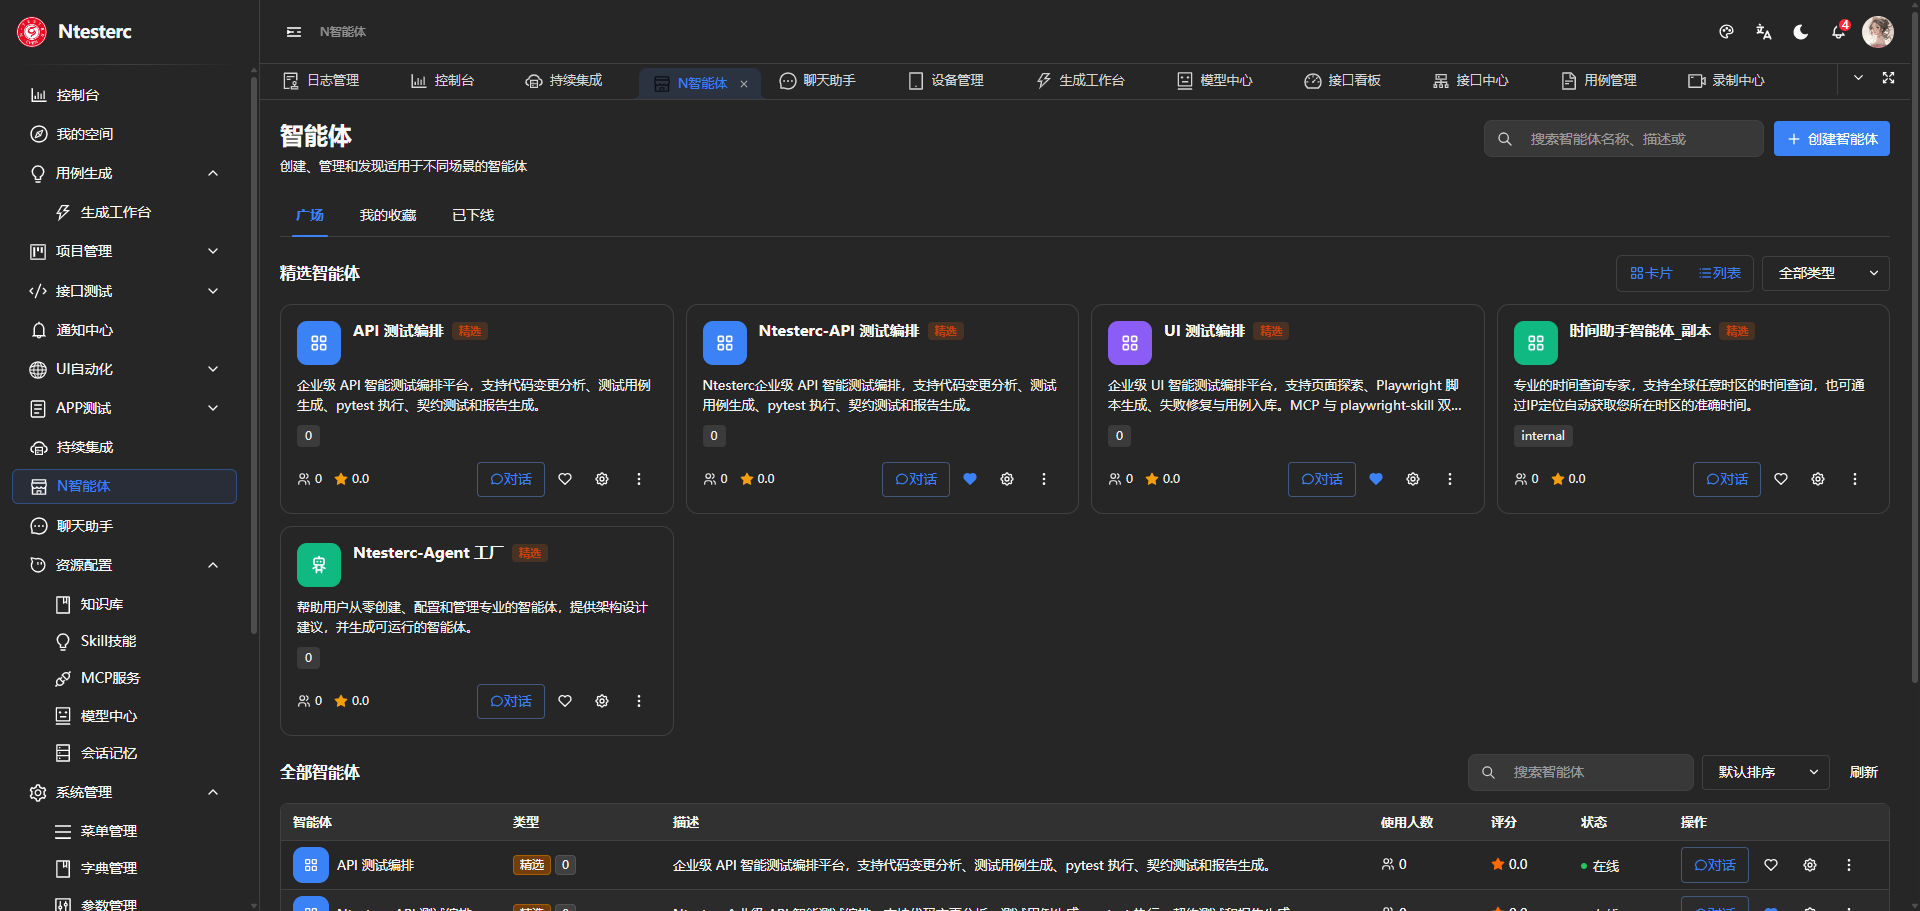1920x911 pixels.
Task: Open the theme palette icon
Action: click(1726, 32)
